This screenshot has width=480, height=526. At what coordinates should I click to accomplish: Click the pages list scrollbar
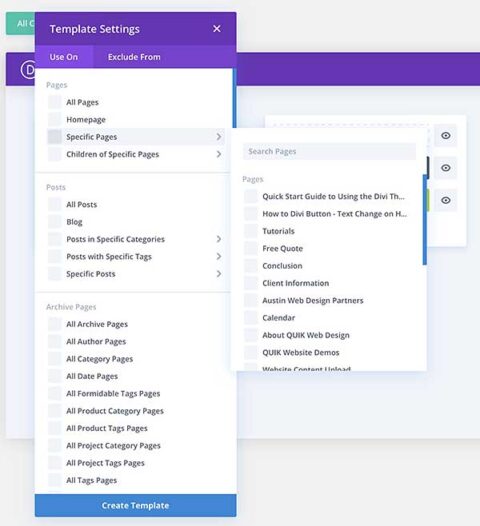[x=425, y=220]
